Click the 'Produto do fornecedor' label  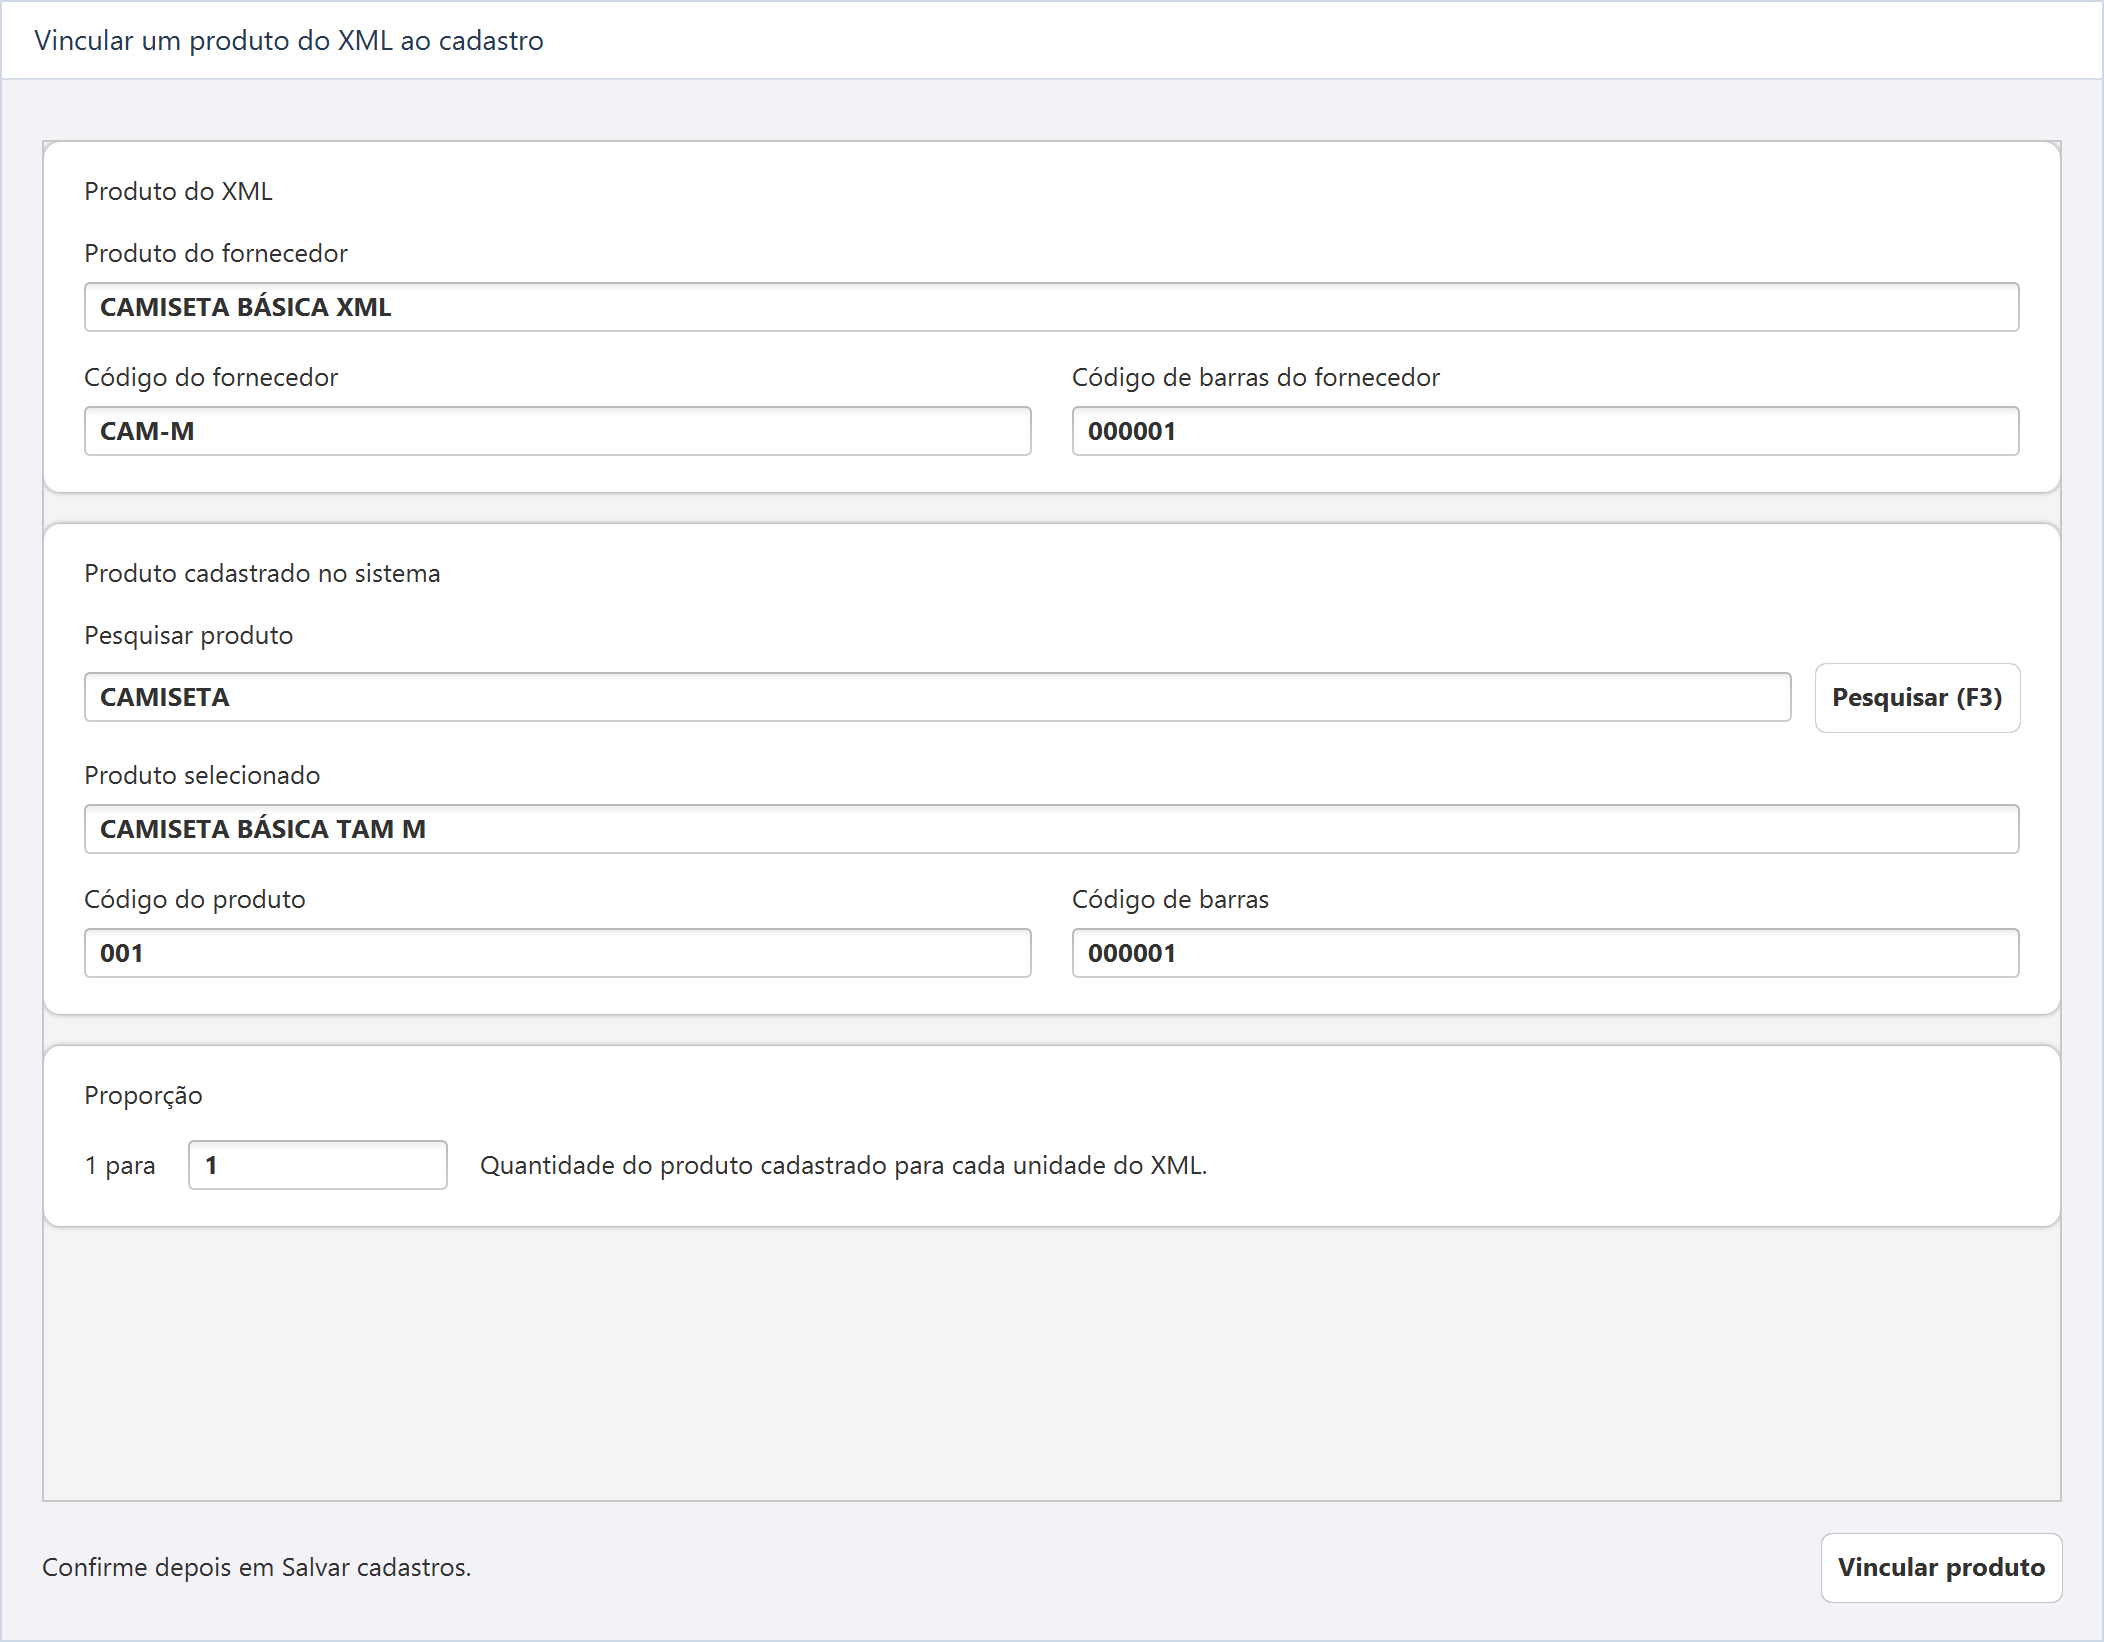coord(216,253)
